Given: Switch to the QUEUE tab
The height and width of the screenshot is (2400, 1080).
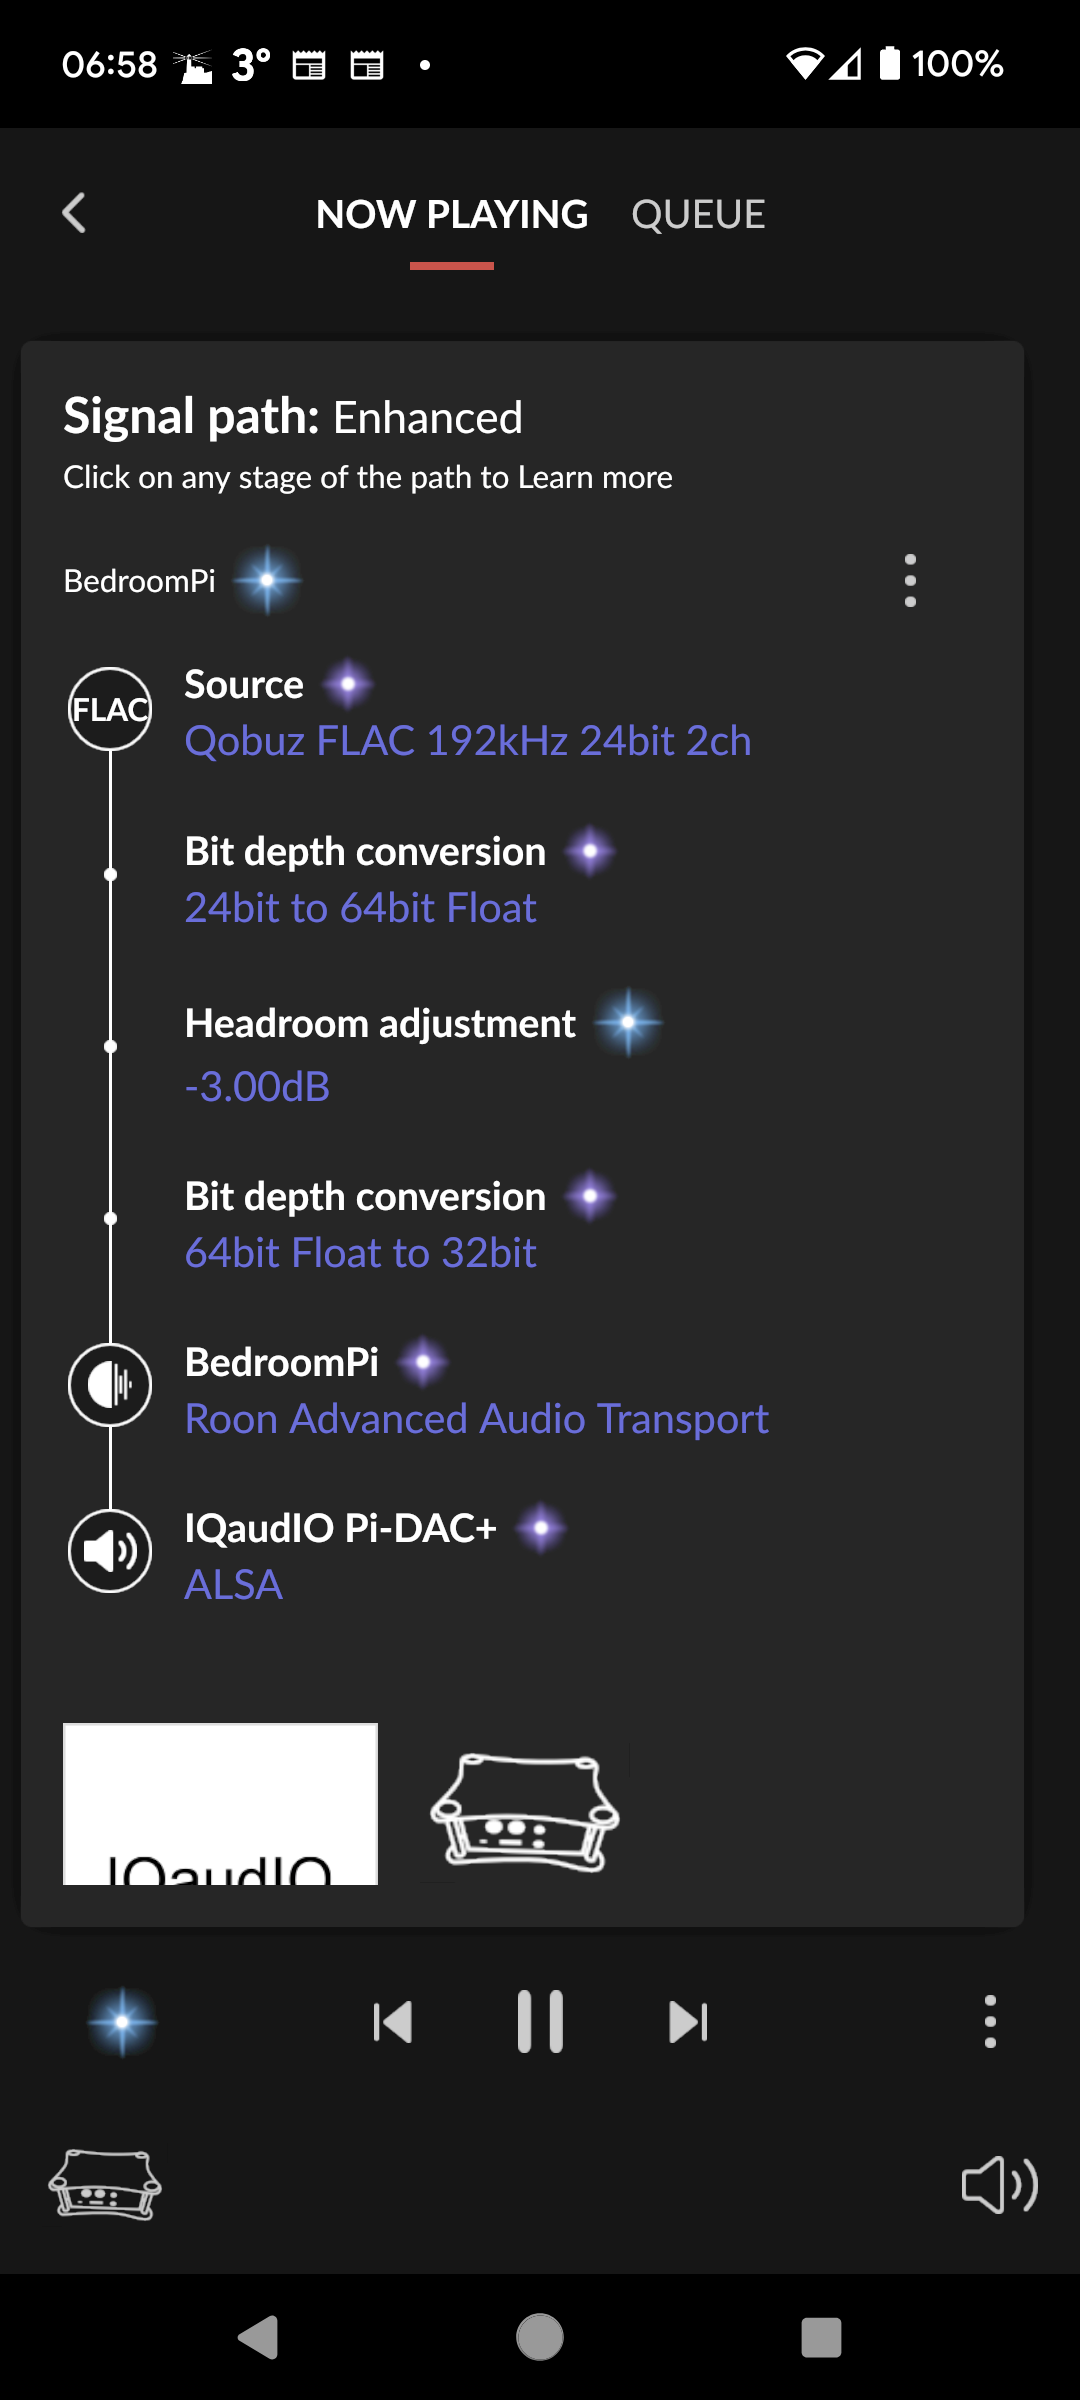Looking at the screenshot, I should 698,215.
